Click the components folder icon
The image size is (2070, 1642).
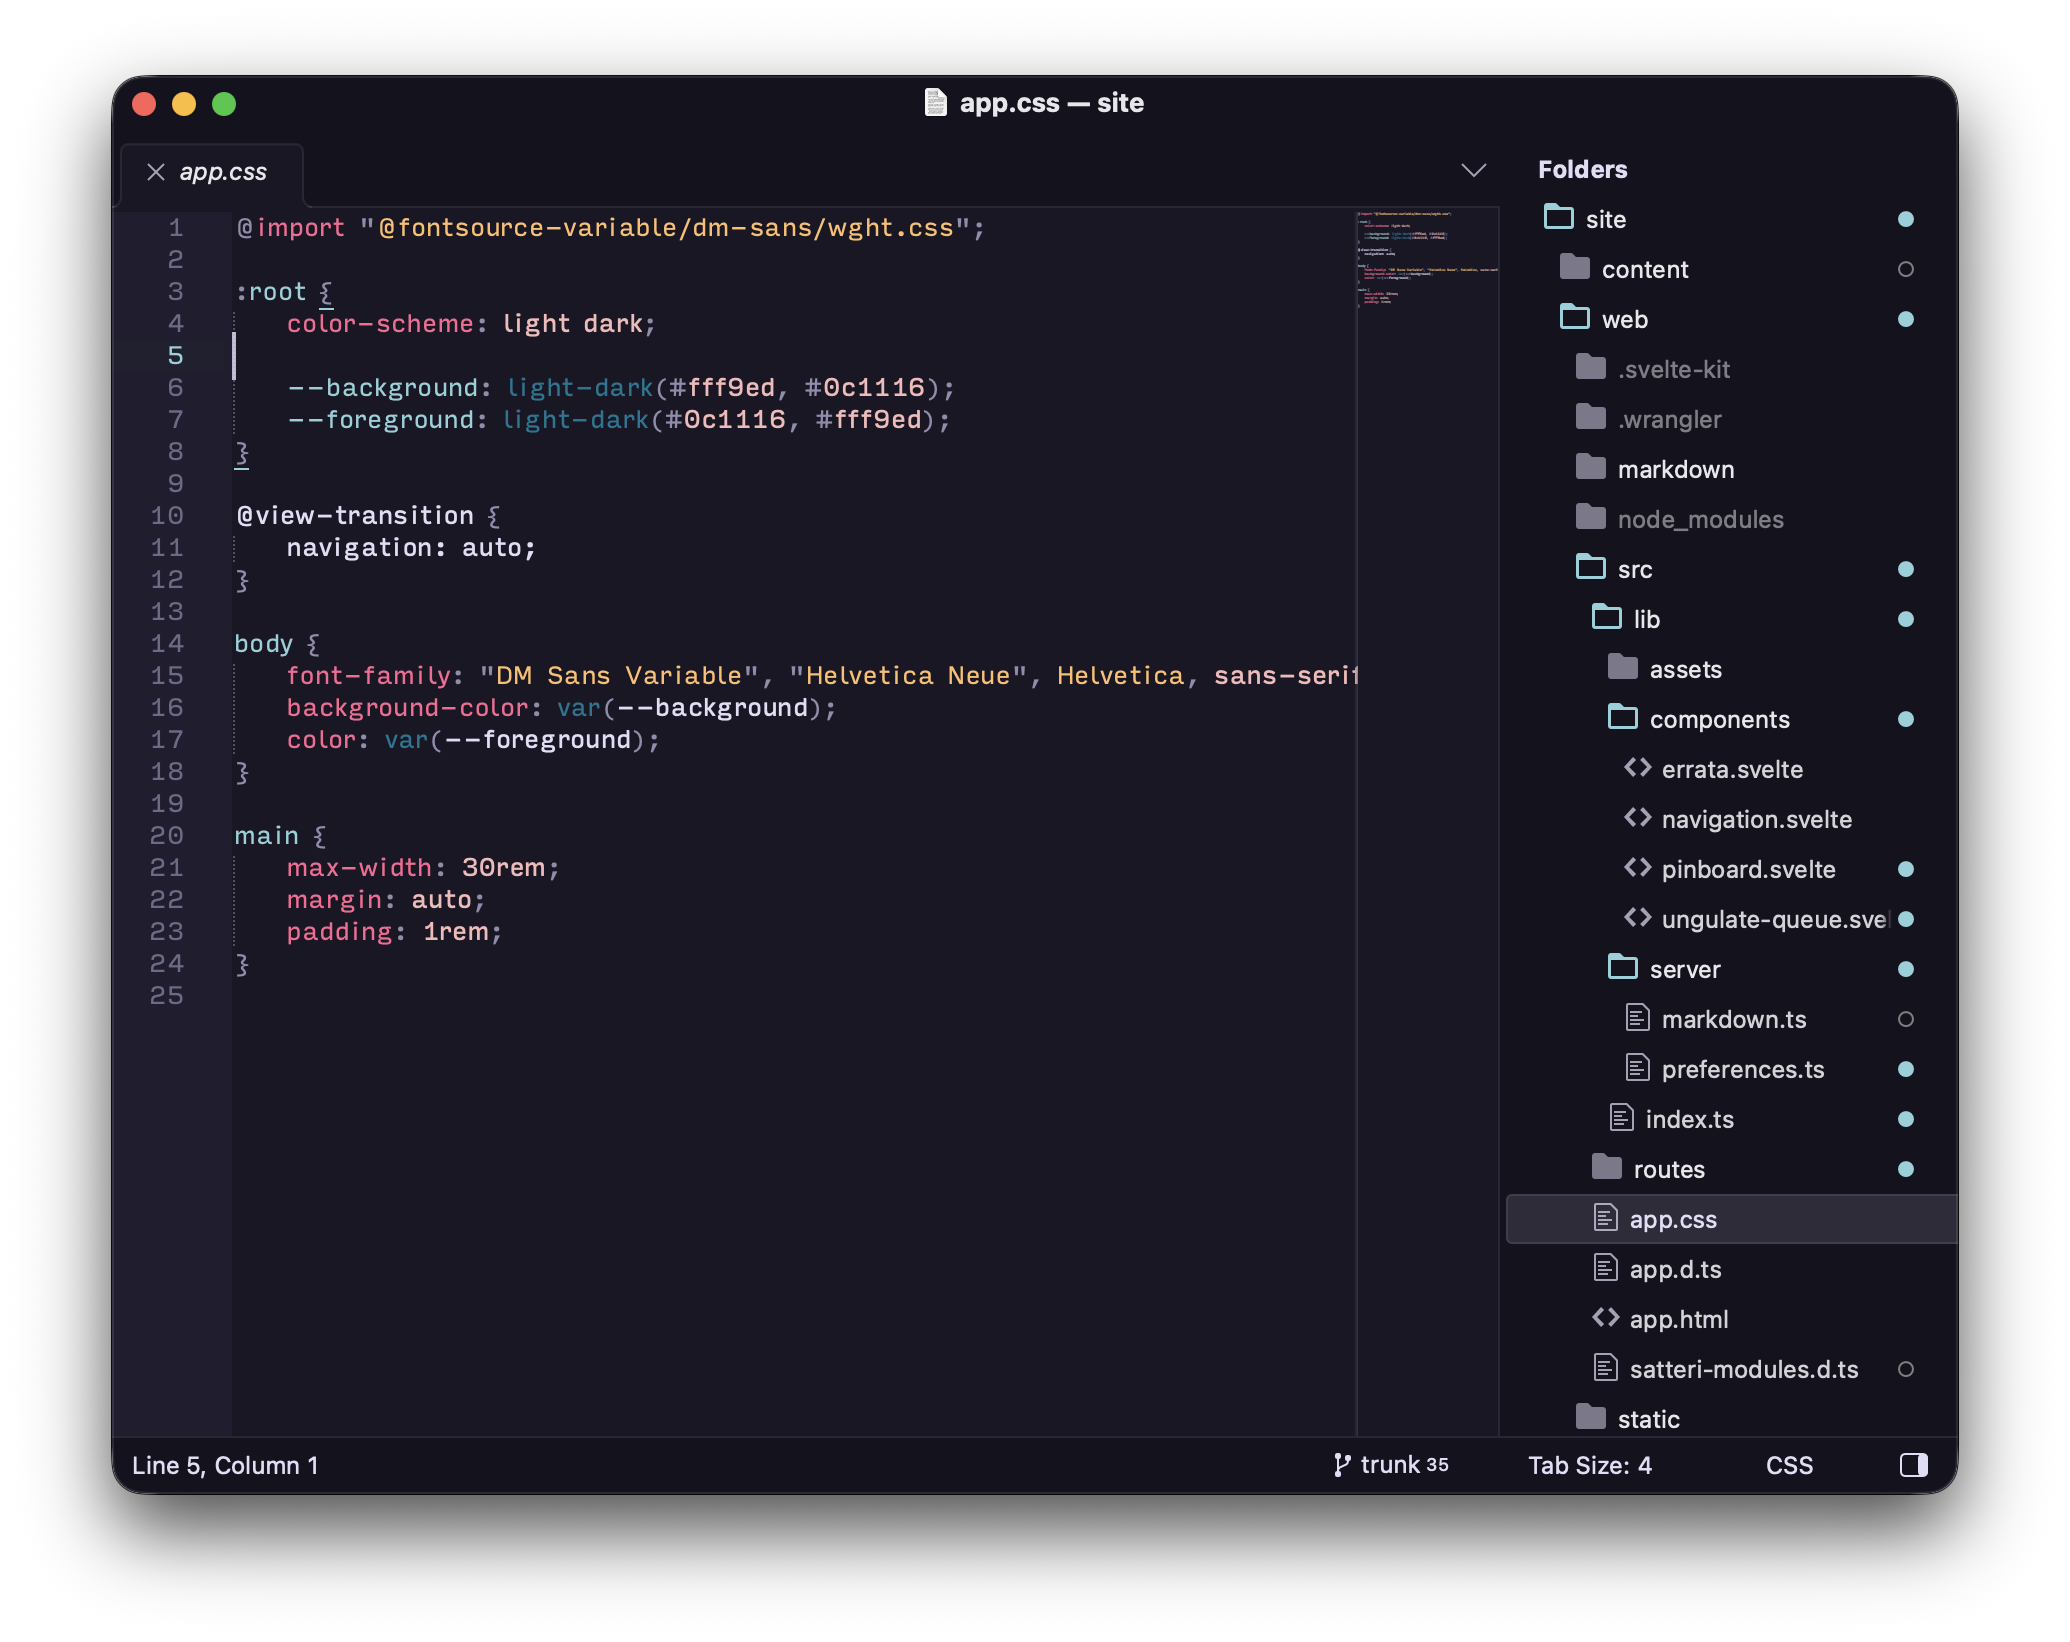point(1622,717)
